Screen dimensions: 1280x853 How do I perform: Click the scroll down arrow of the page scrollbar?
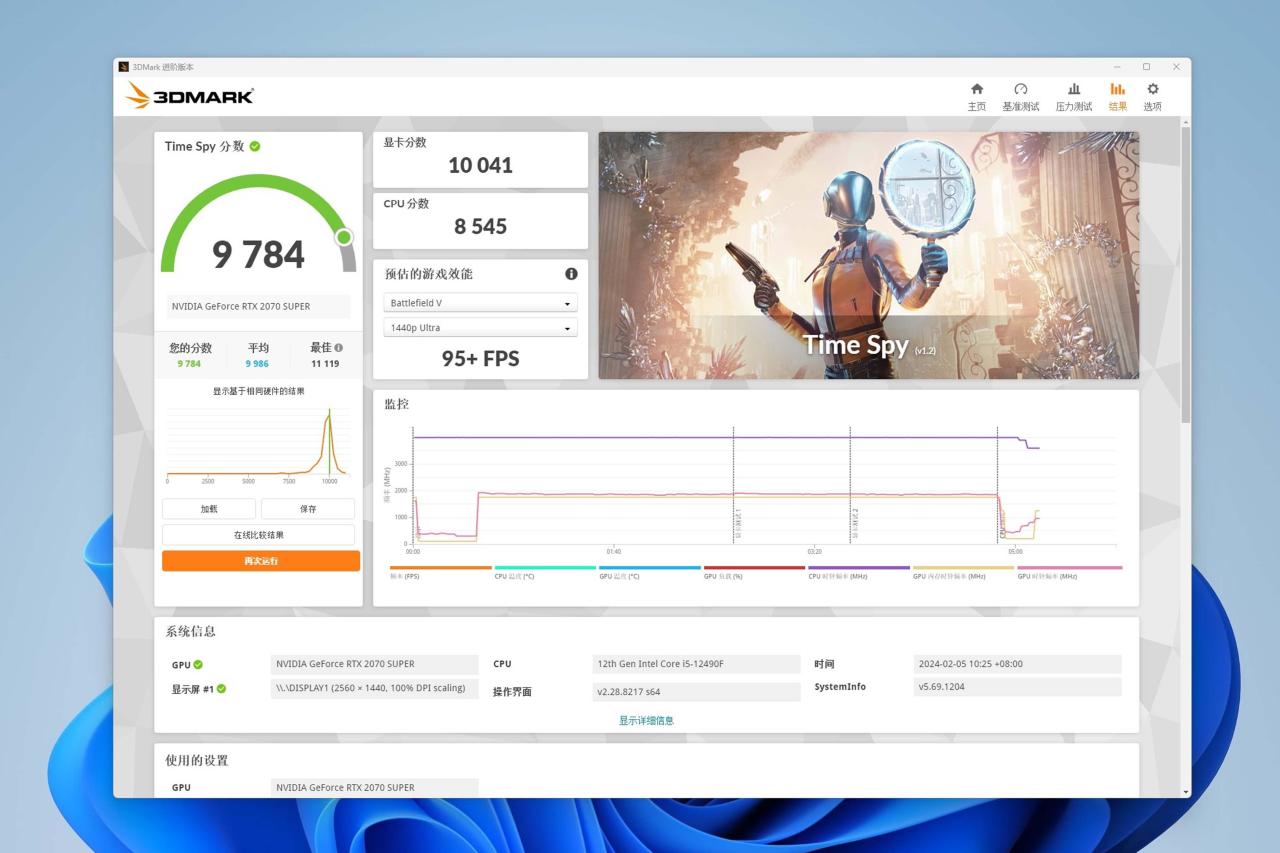tap(1186, 792)
